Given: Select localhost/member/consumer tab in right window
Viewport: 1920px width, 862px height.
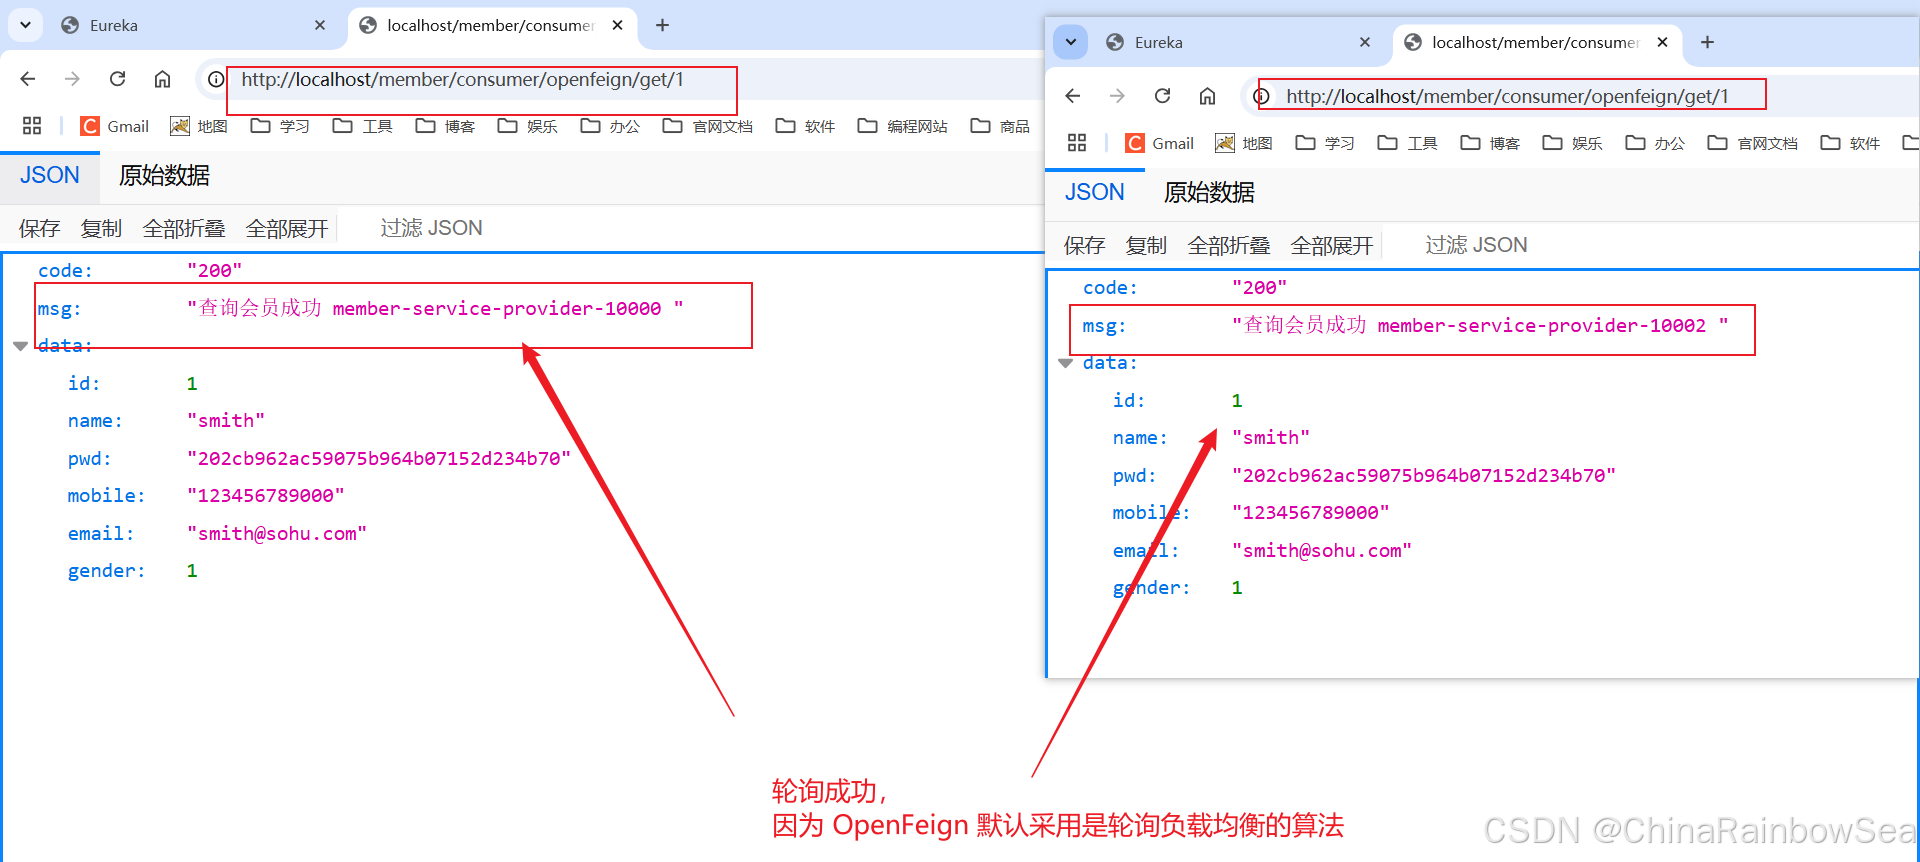Looking at the screenshot, I should tap(1535, 42).
